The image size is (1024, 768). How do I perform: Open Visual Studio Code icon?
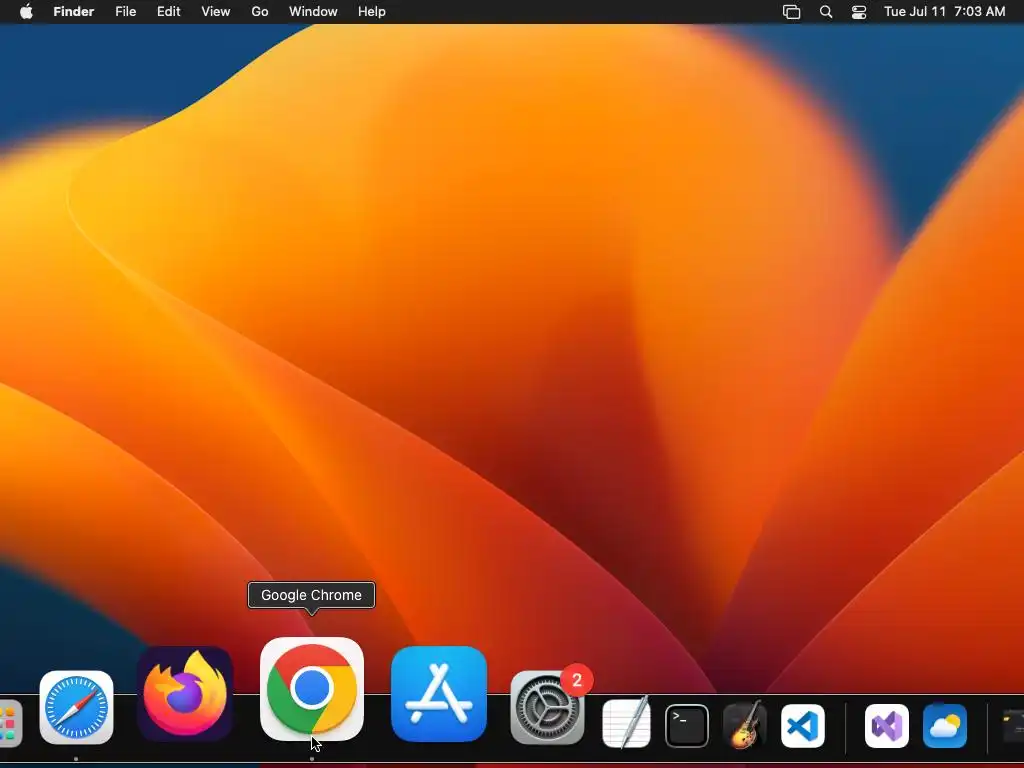point(803,726)
